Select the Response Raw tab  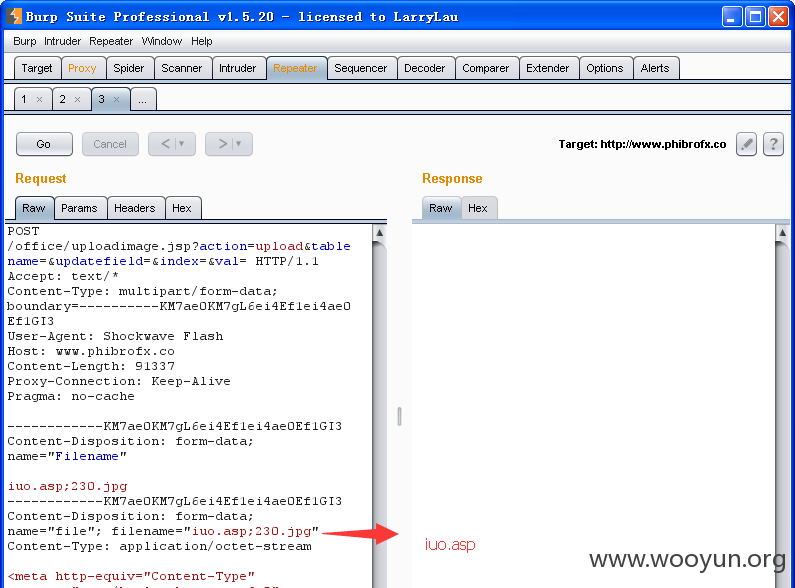coord(441,208)
